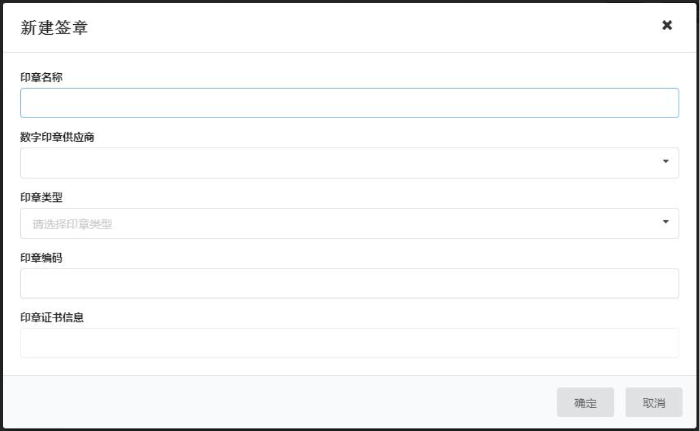Click the dialog header bar right of the title
This screenshot has height=431, width=700.
[x=370, y=27]
